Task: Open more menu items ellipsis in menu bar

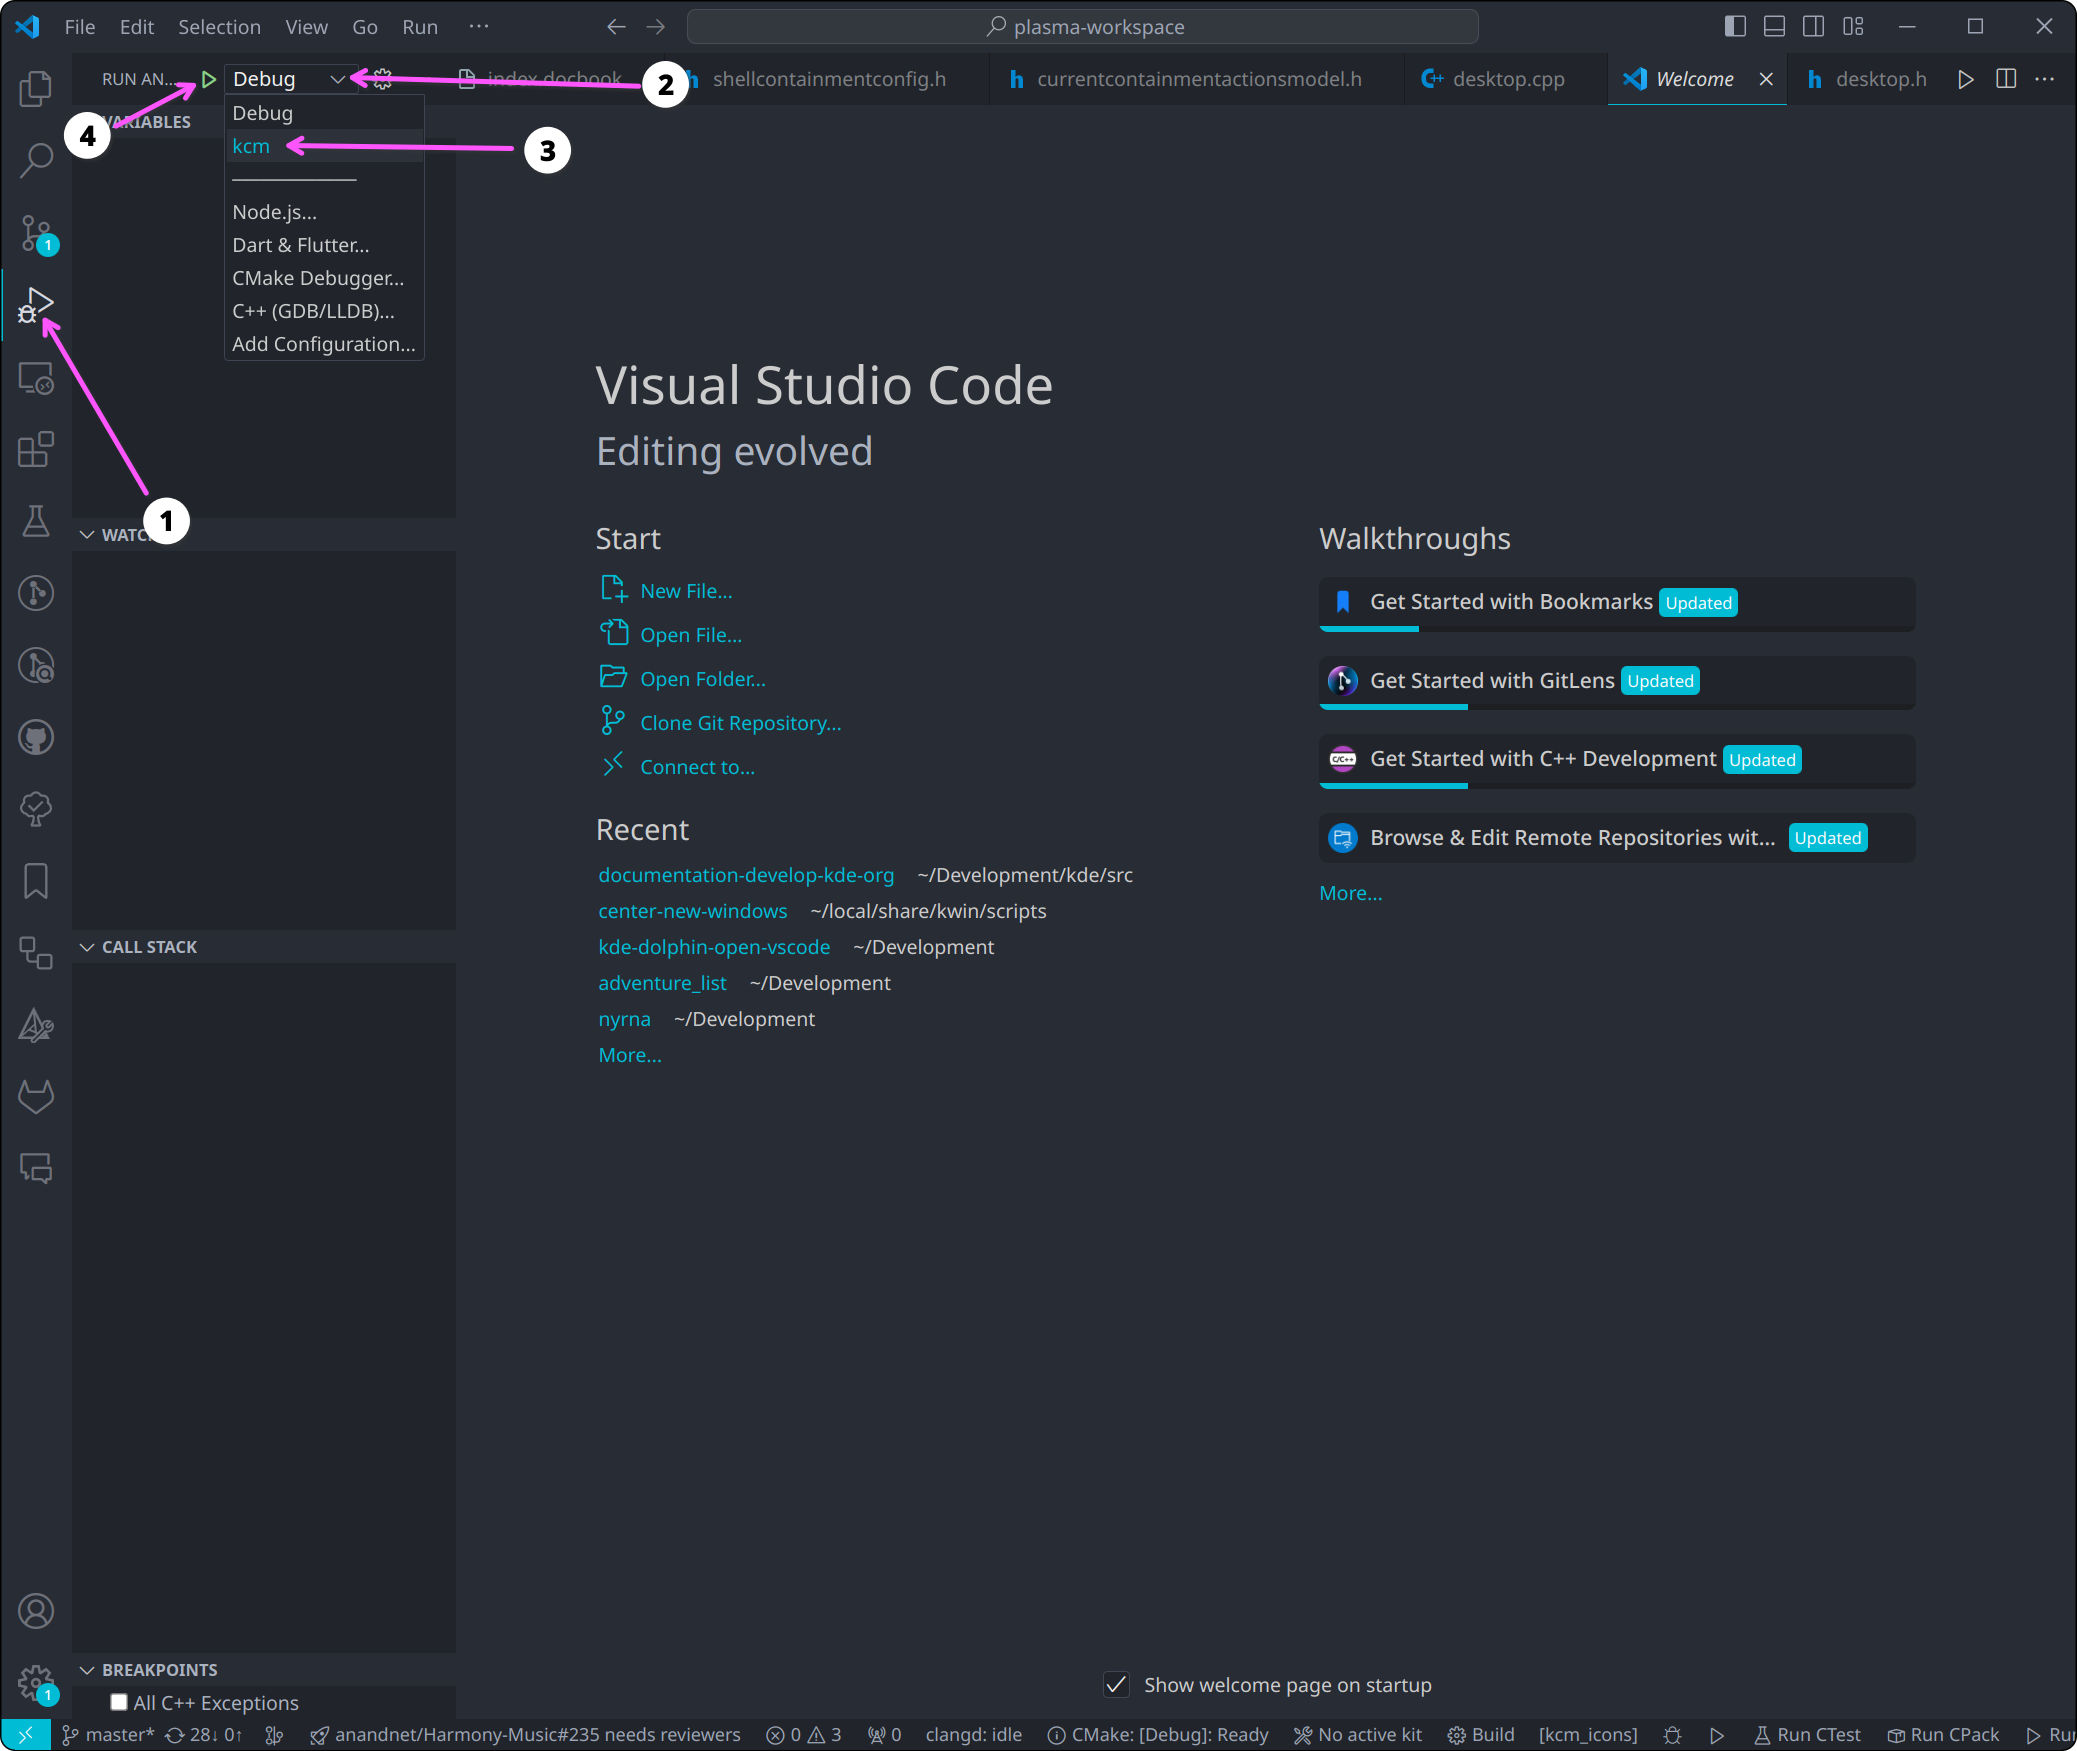Action: [x=479, y=27]
